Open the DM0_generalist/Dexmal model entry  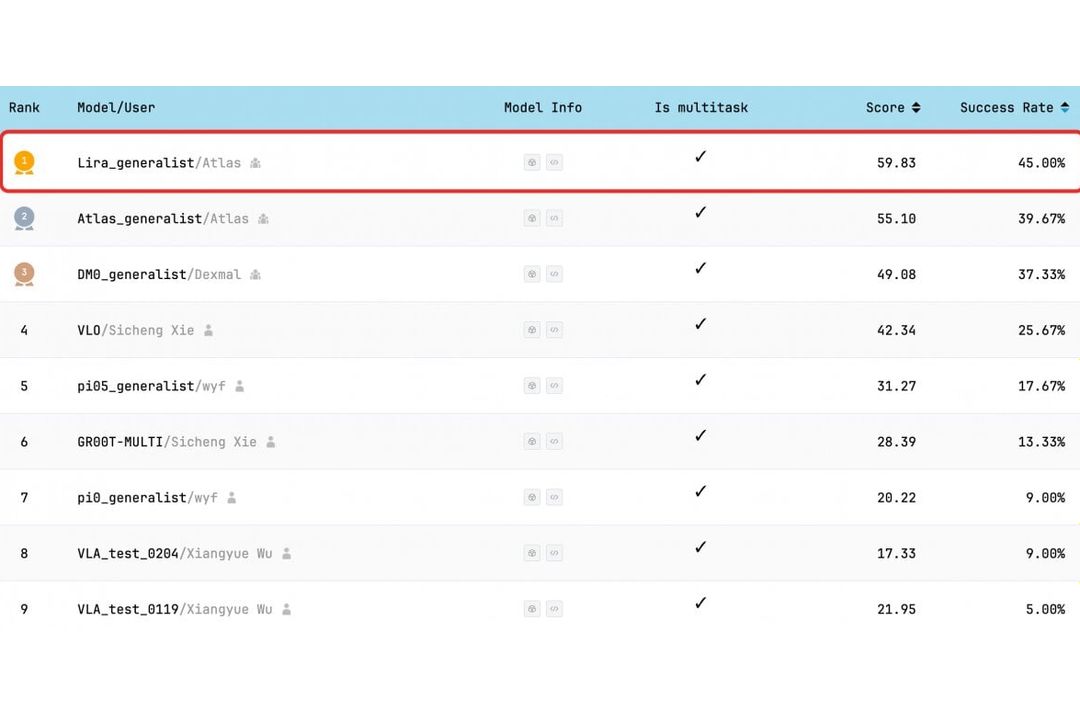point(159,274)
